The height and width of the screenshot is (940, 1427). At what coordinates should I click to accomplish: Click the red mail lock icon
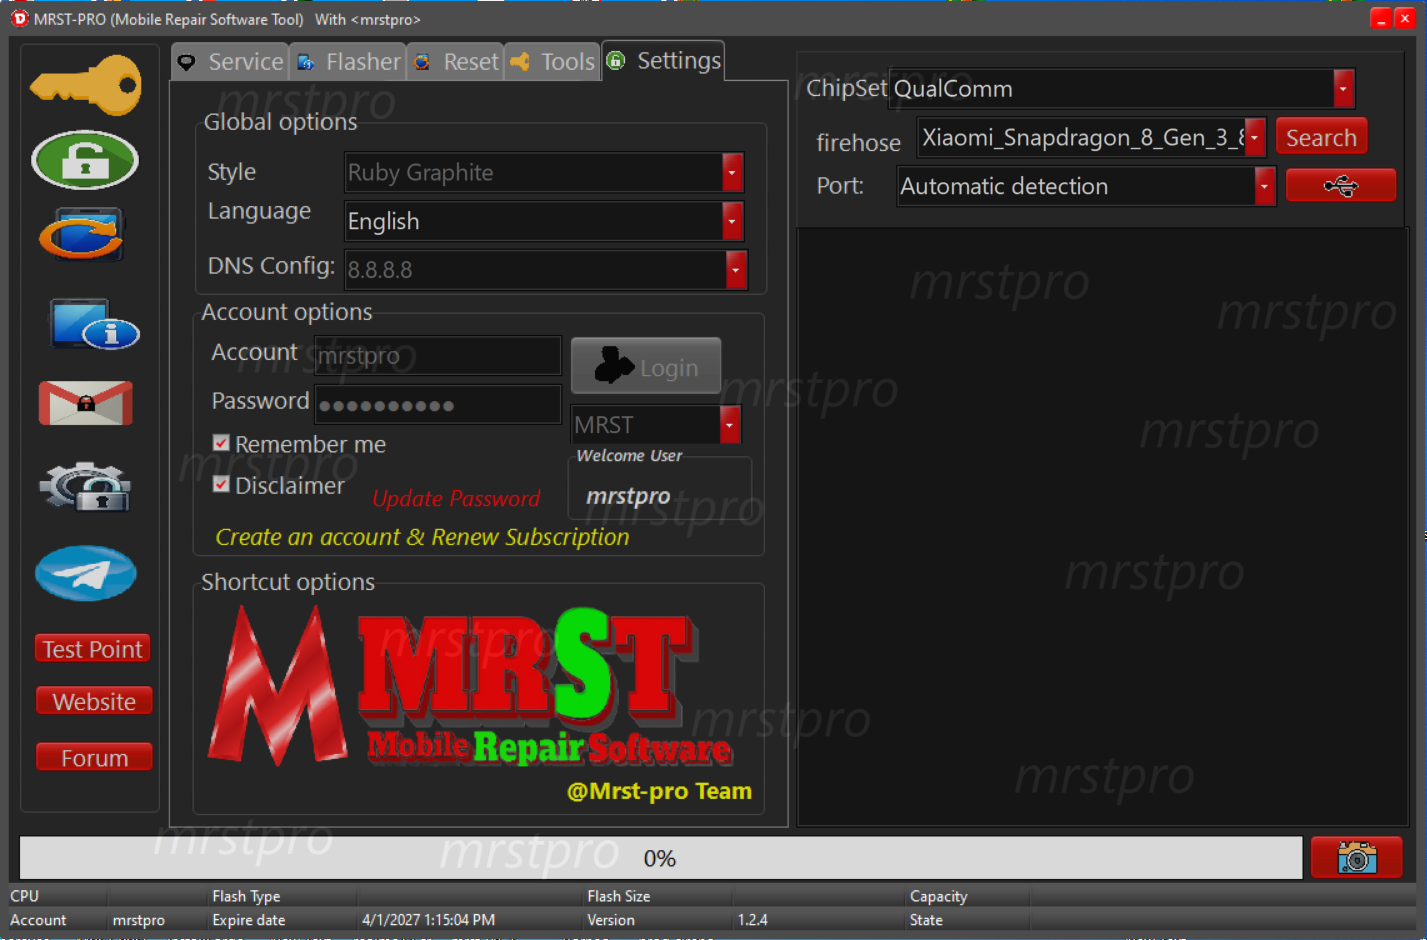tap(86, 403)
